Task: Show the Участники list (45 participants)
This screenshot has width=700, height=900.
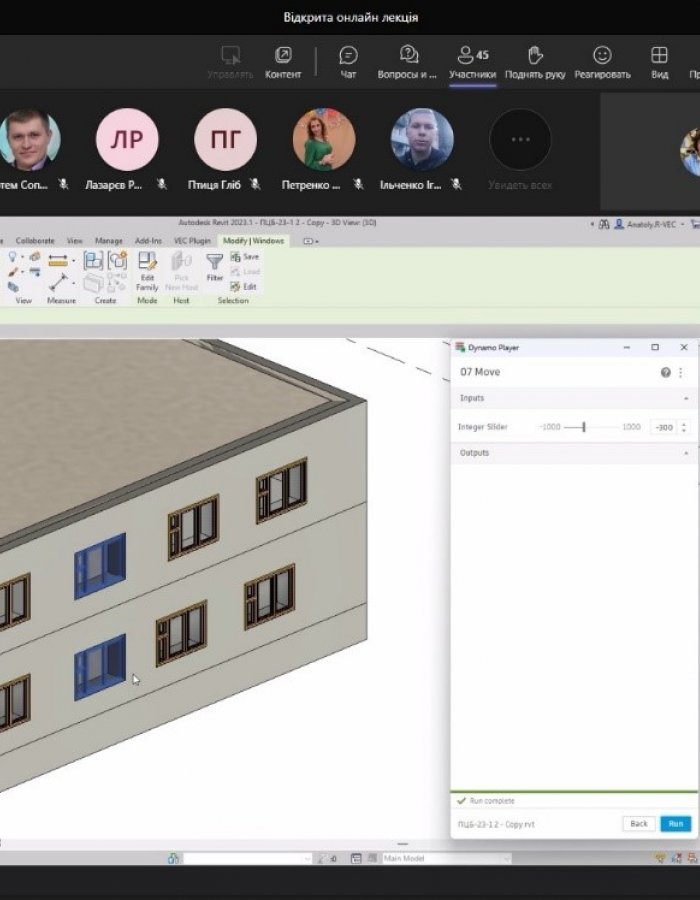Action: (472, 62)
